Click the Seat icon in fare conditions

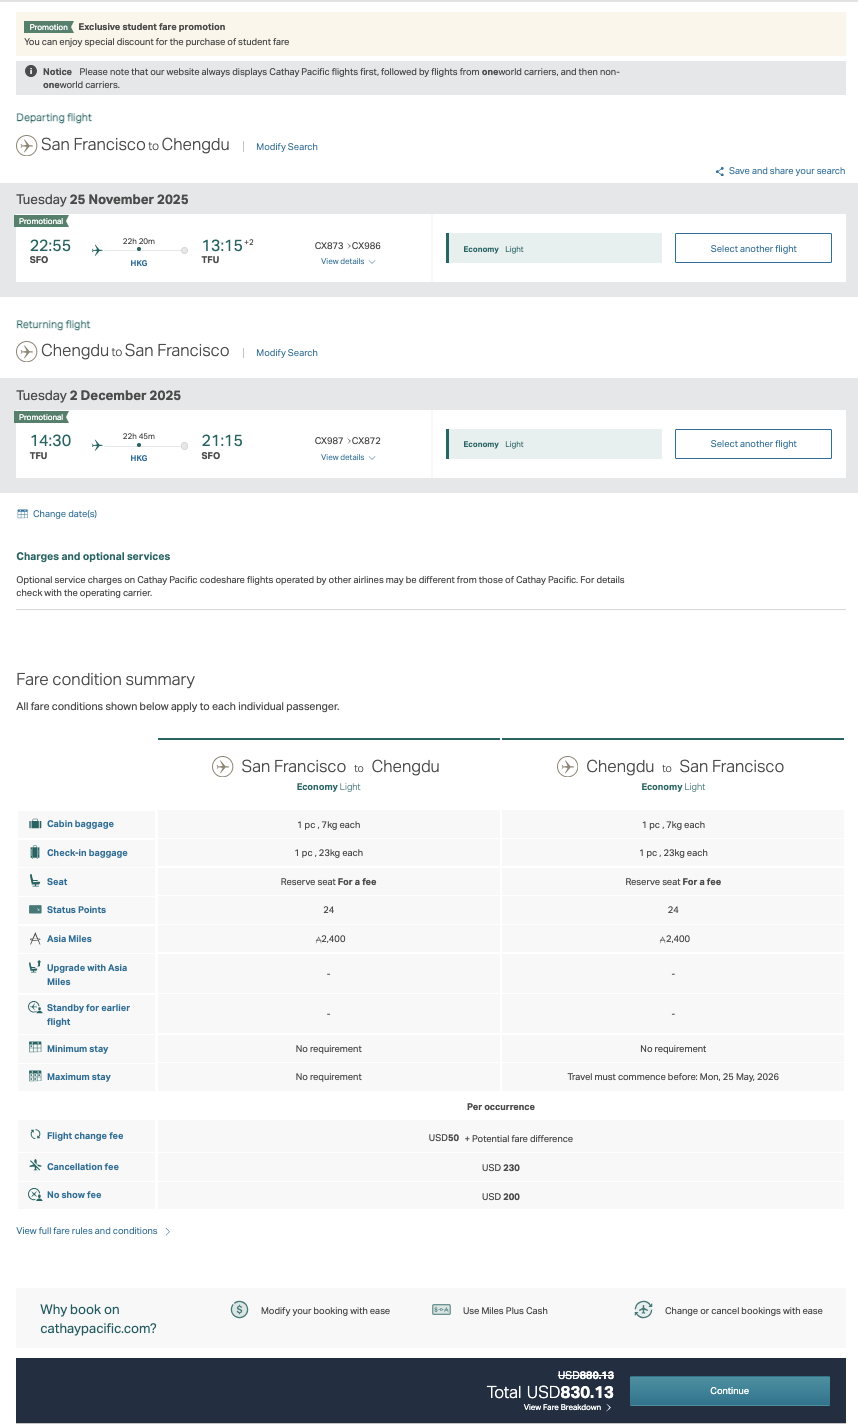[x=35, y=881]
